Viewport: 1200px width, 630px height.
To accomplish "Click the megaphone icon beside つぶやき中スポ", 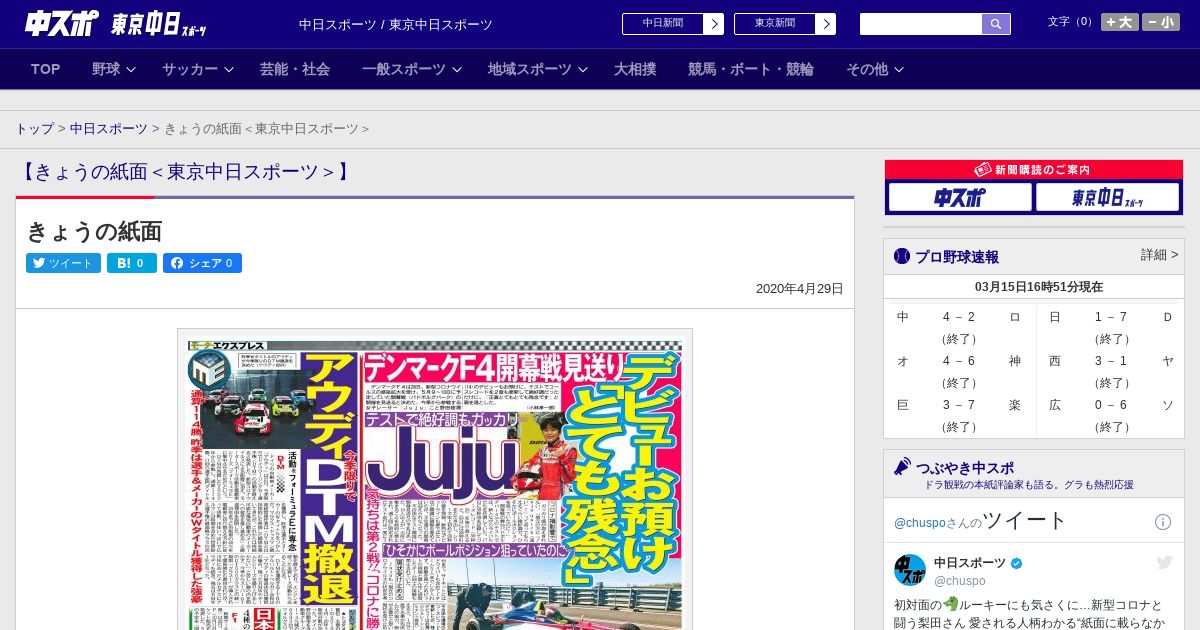I will click(x=902, y=467).
